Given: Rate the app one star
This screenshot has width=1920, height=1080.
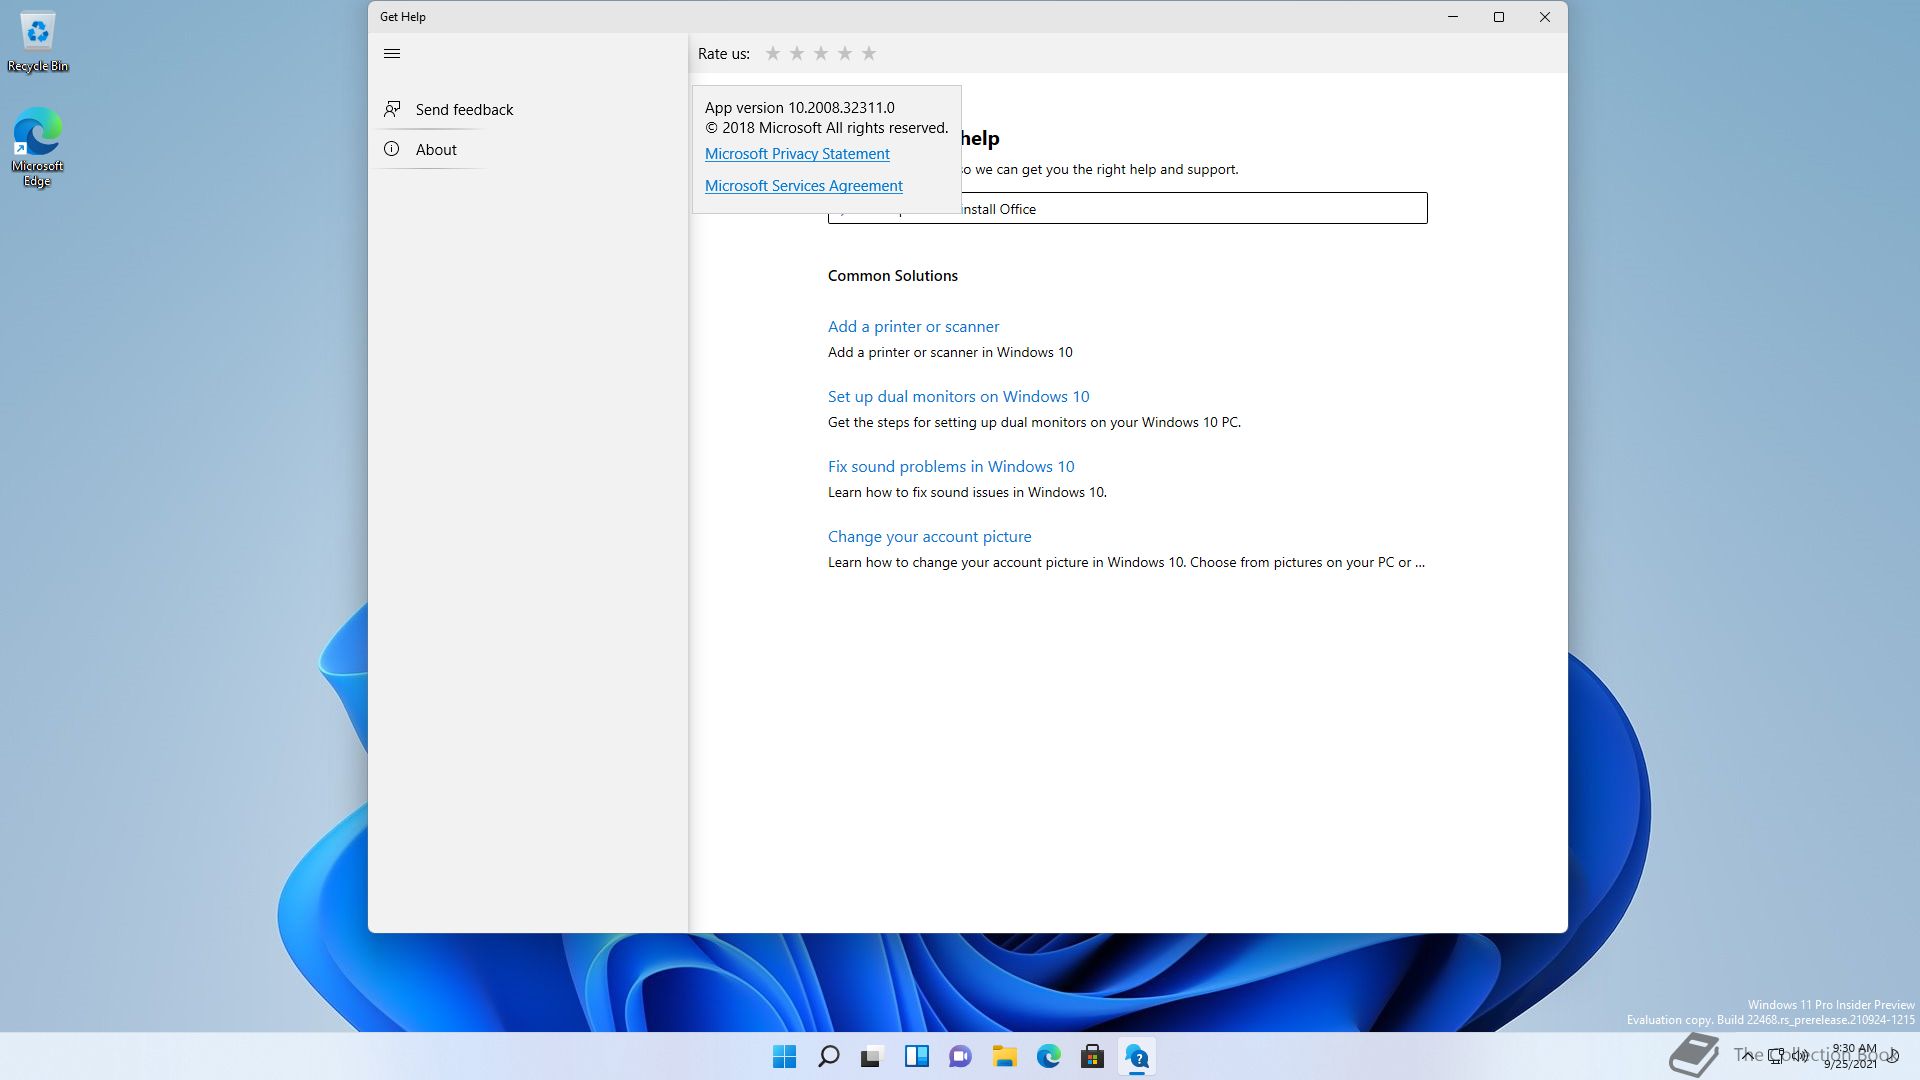Looking at the screenshot, I should [x=773, y=54].
